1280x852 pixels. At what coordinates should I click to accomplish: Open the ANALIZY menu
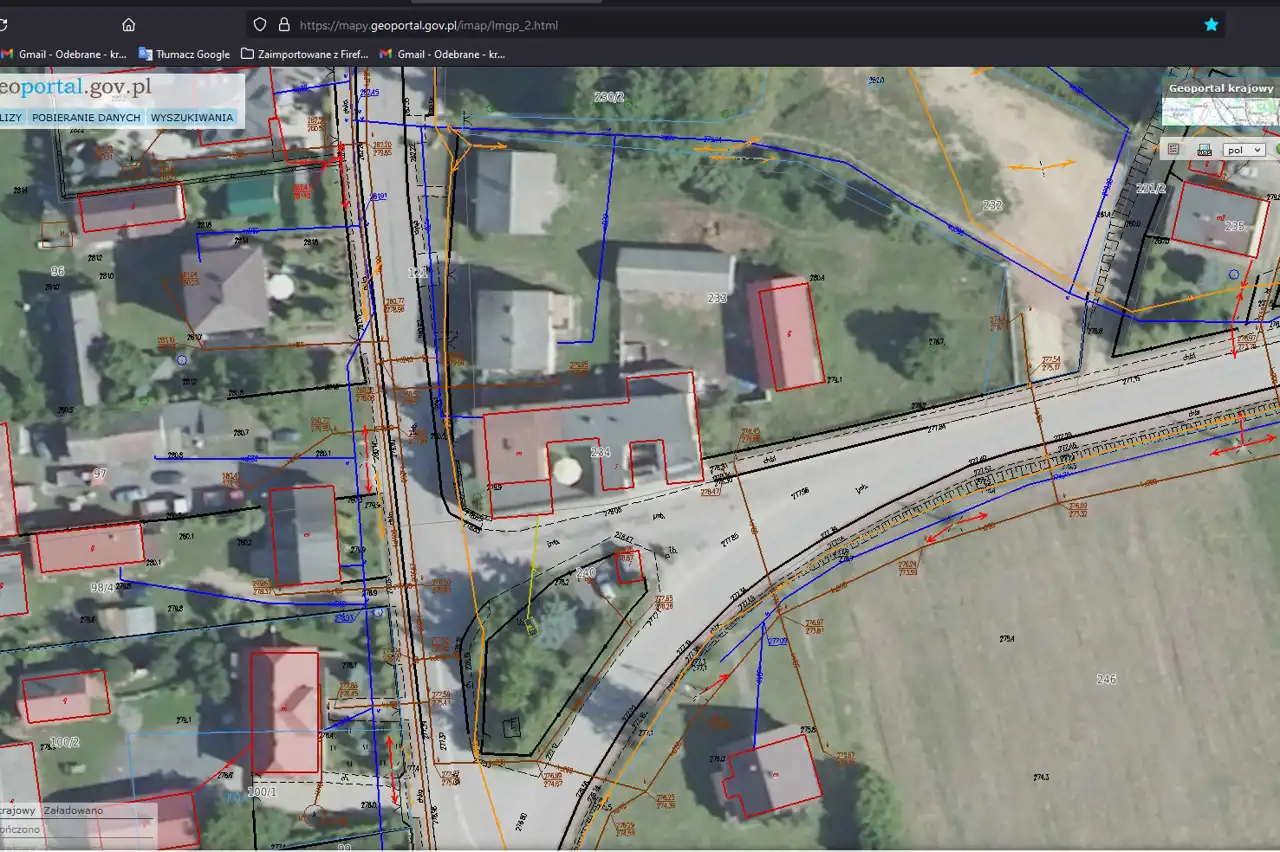coord(10,117)
